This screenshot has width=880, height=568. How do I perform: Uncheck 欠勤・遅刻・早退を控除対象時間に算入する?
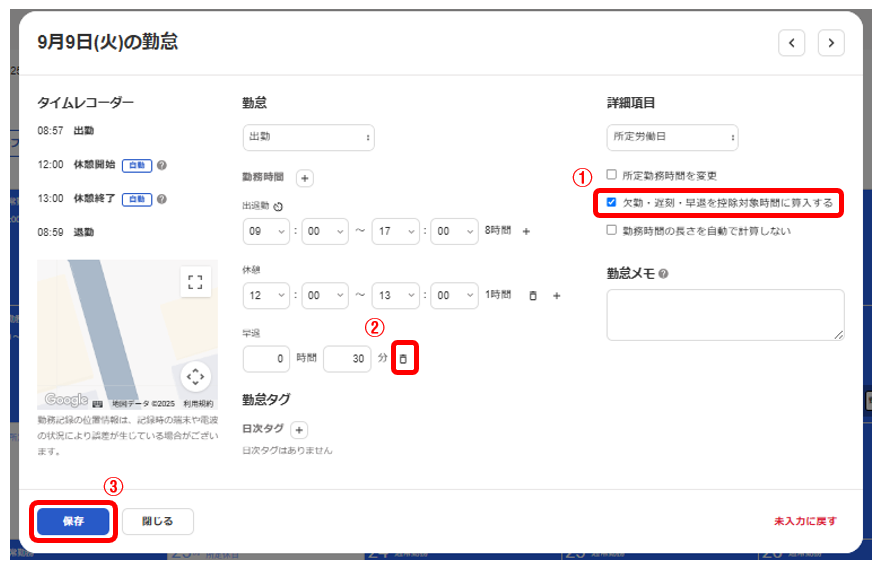click(612, 202)
